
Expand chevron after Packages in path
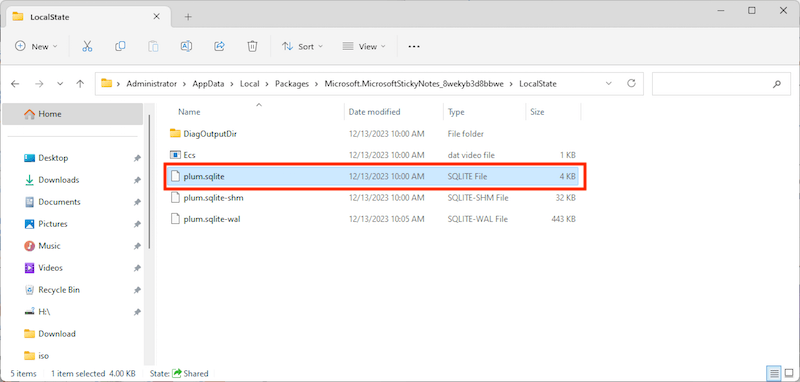coord(317,84)
